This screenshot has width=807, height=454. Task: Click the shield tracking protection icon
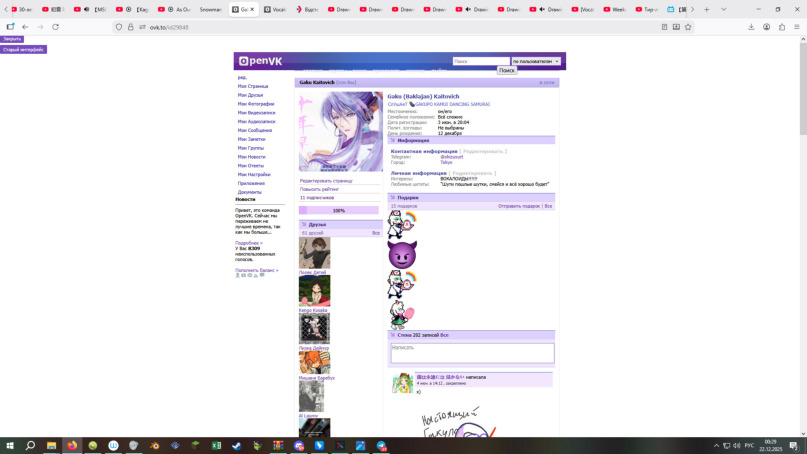[x=119, y=27]
